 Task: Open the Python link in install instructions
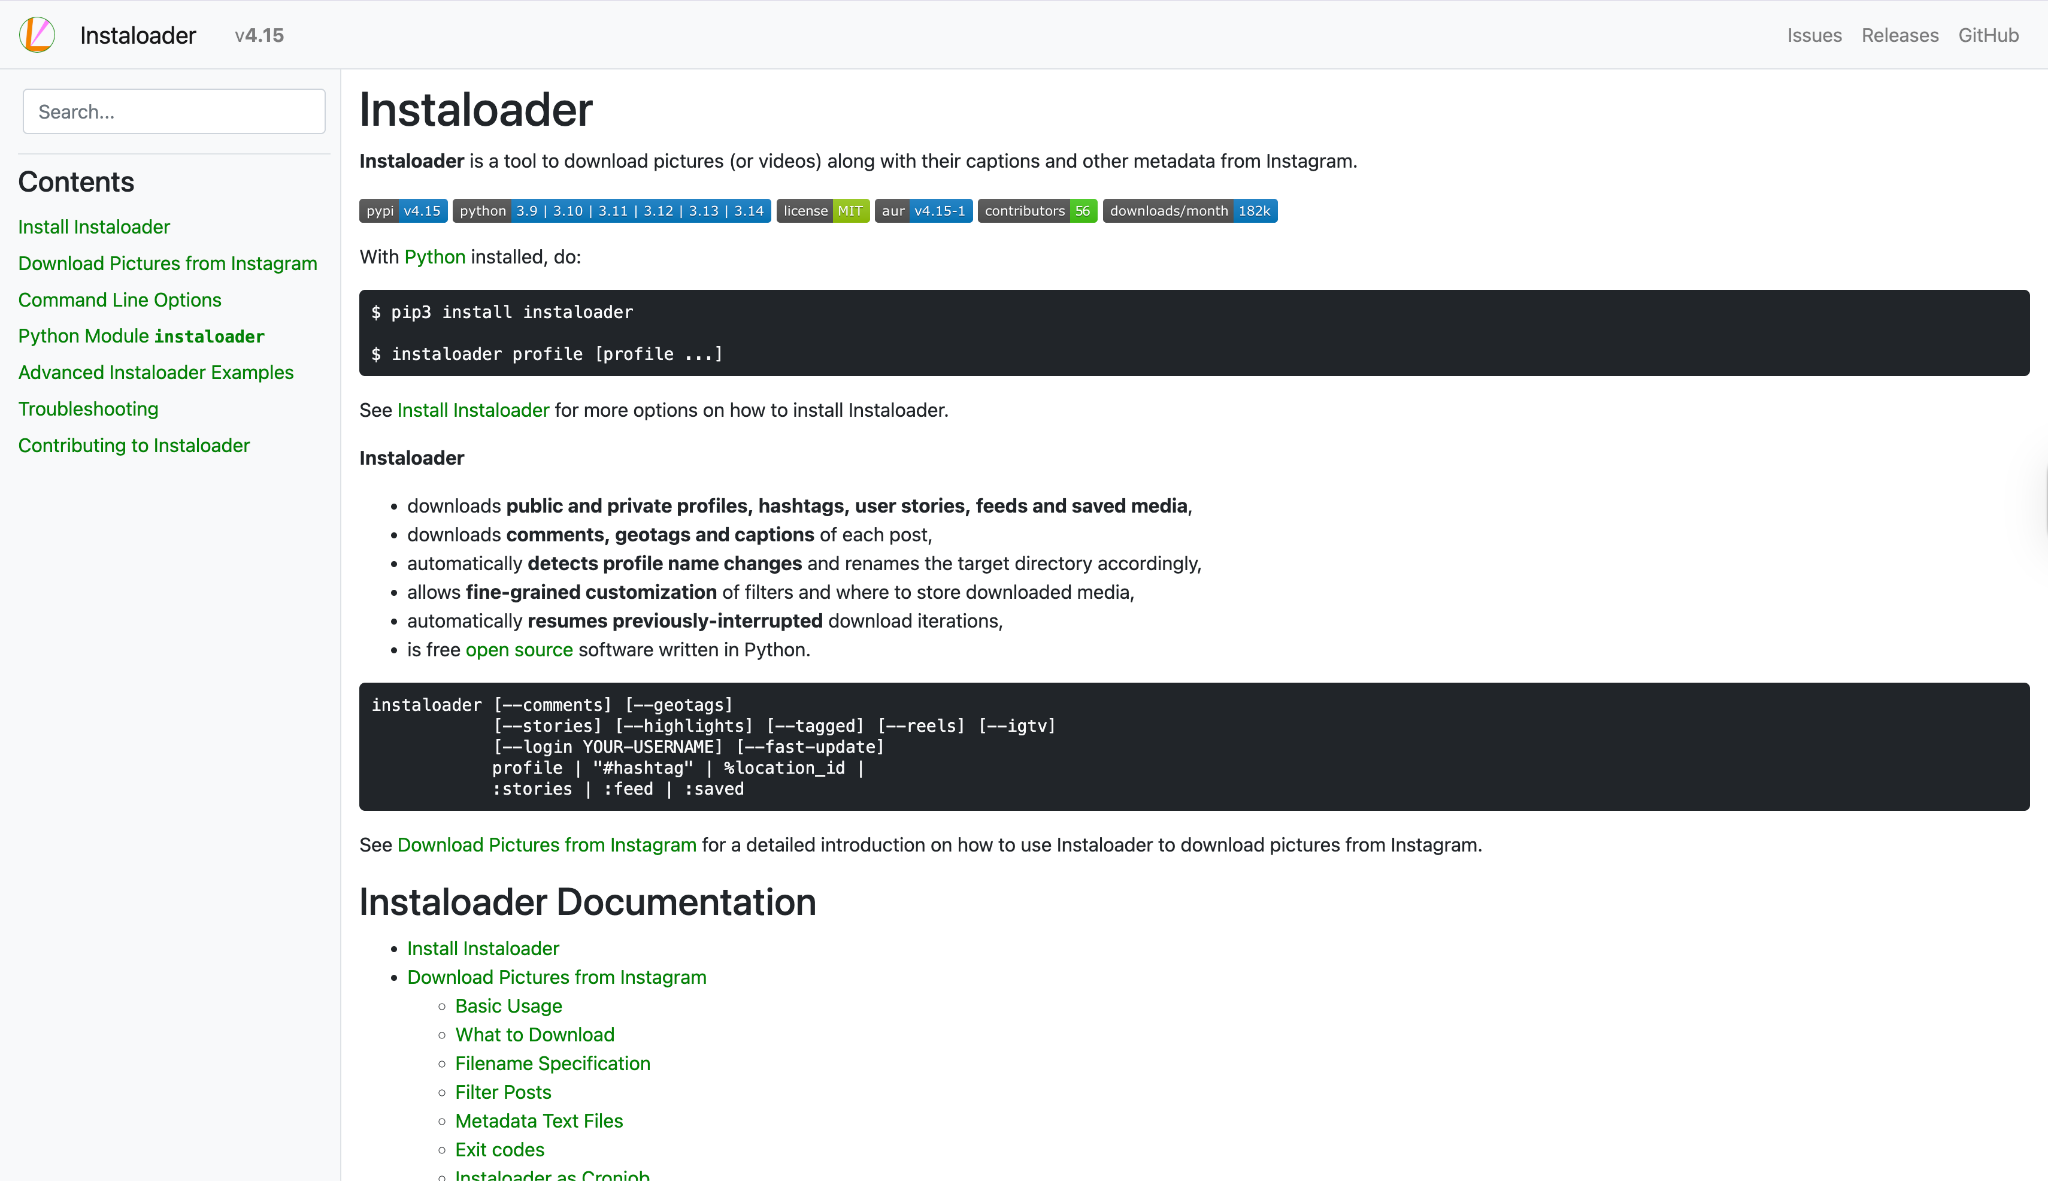coord(434,257)
